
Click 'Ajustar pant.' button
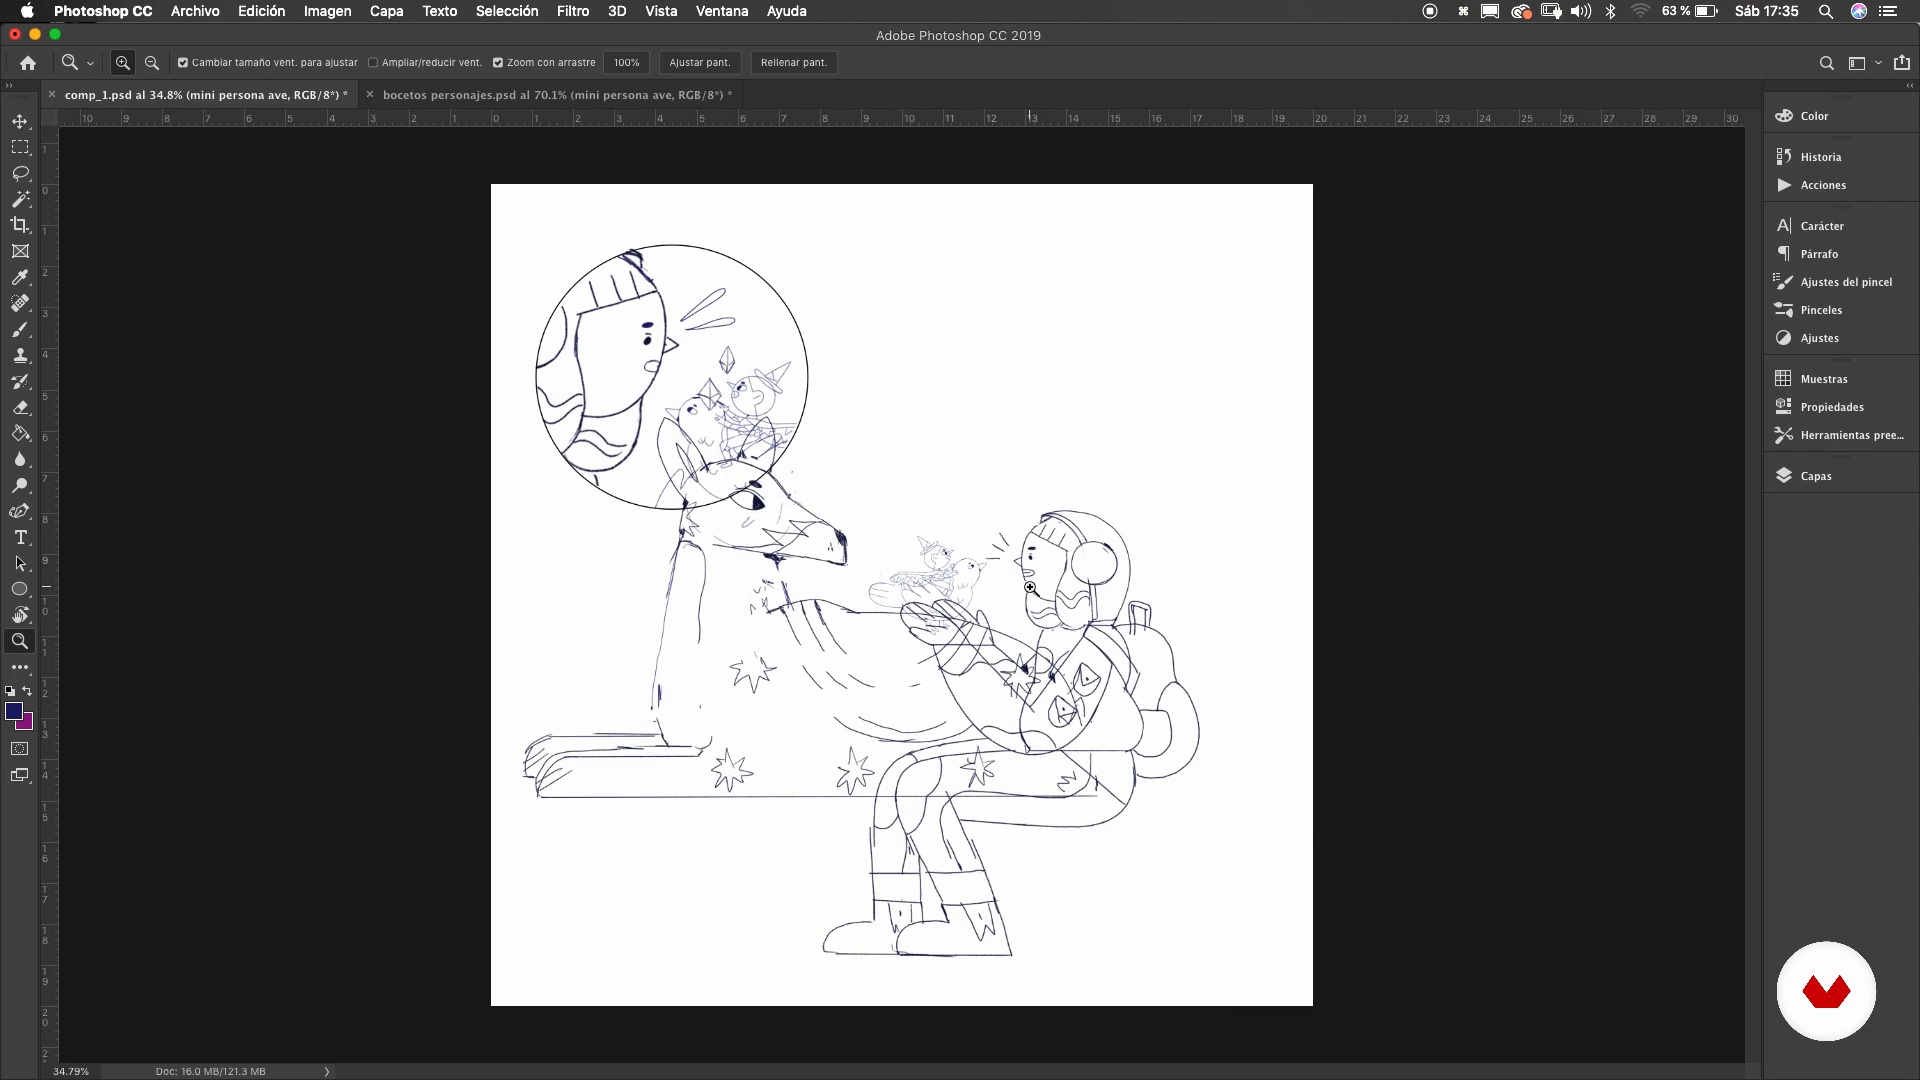700,62
